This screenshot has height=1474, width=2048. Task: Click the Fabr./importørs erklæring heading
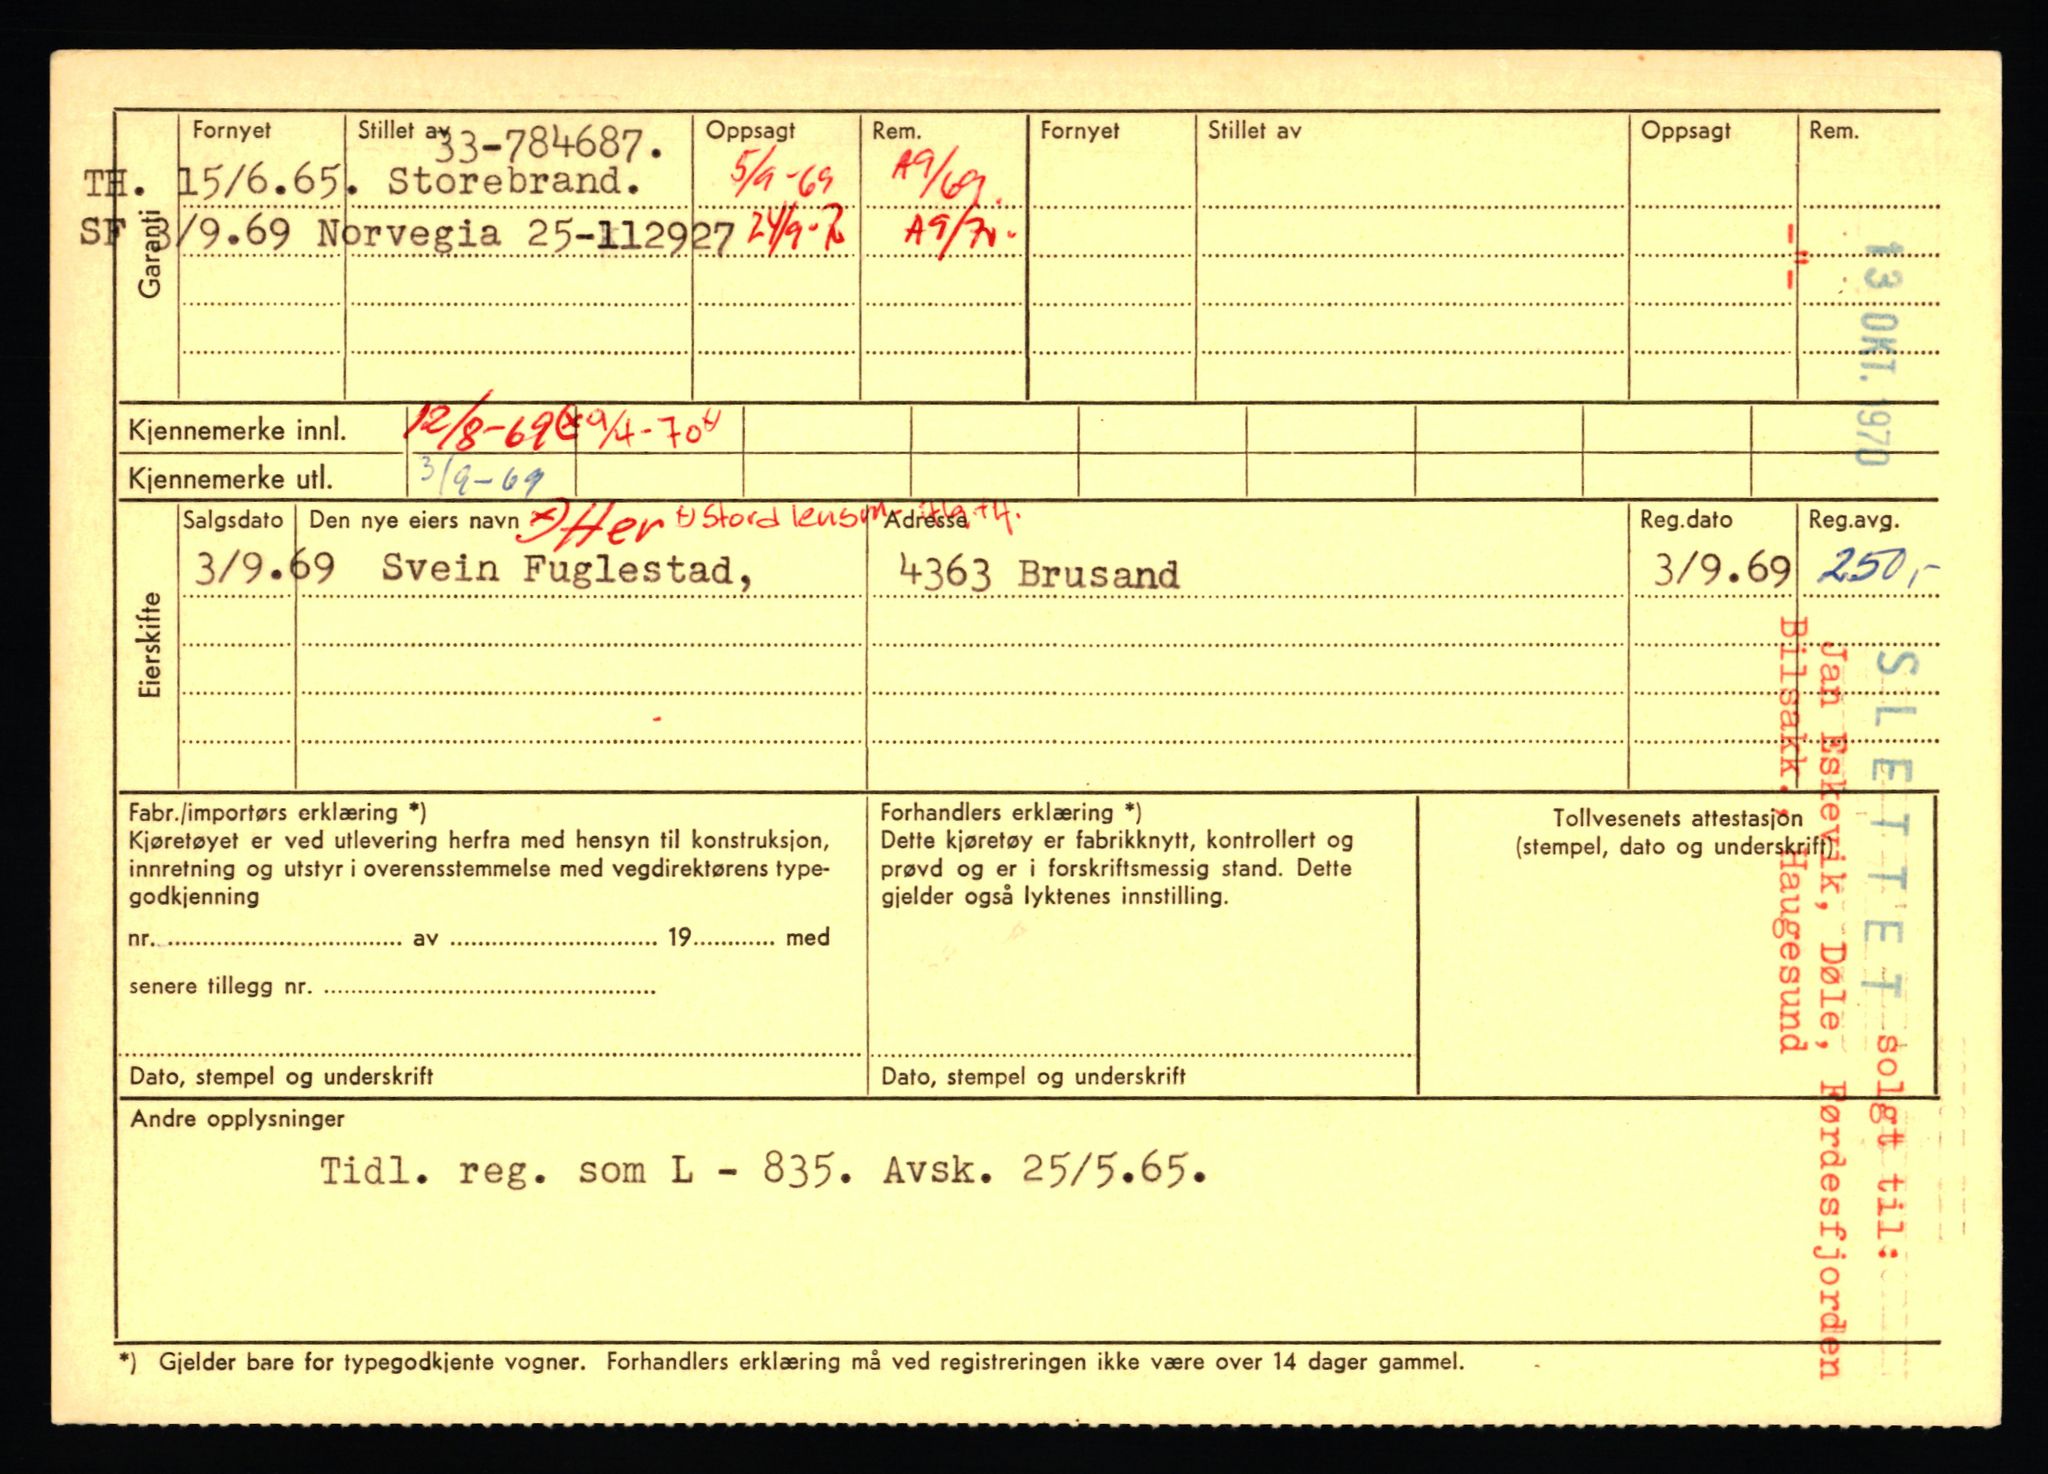point(277,814)
